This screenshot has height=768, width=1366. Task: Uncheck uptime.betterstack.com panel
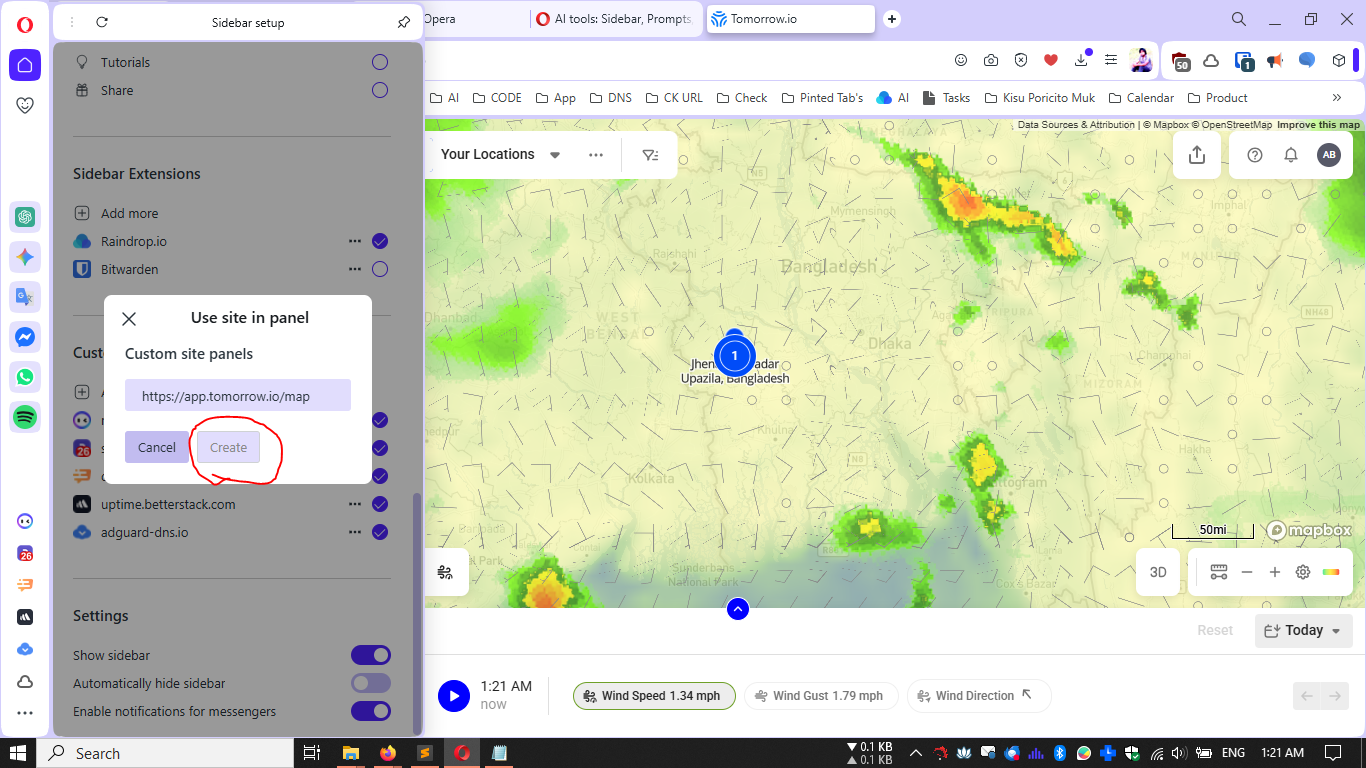tap(380, 504)
